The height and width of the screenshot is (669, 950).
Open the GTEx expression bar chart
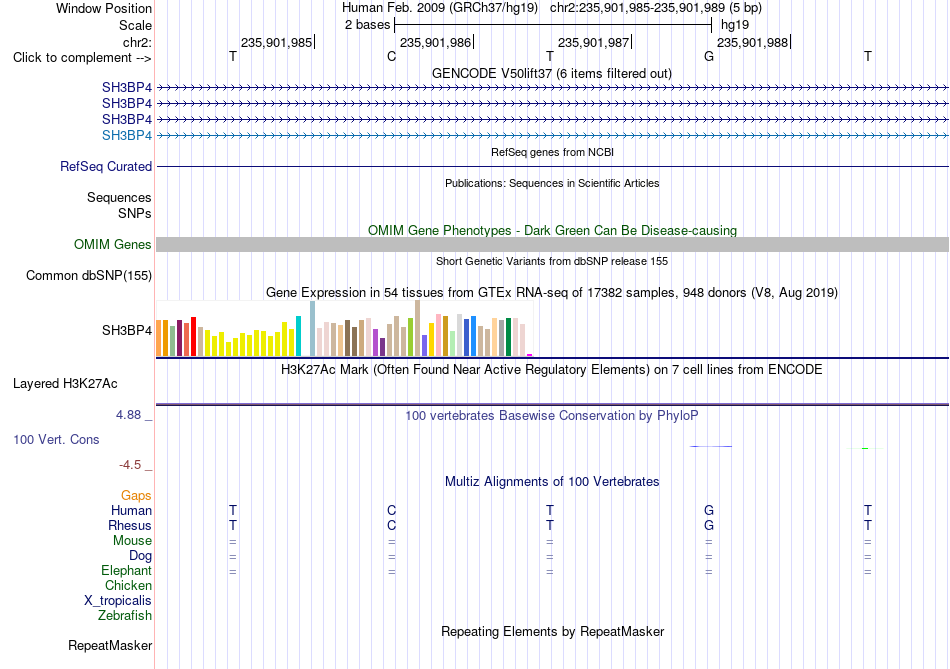coord(344,328)
